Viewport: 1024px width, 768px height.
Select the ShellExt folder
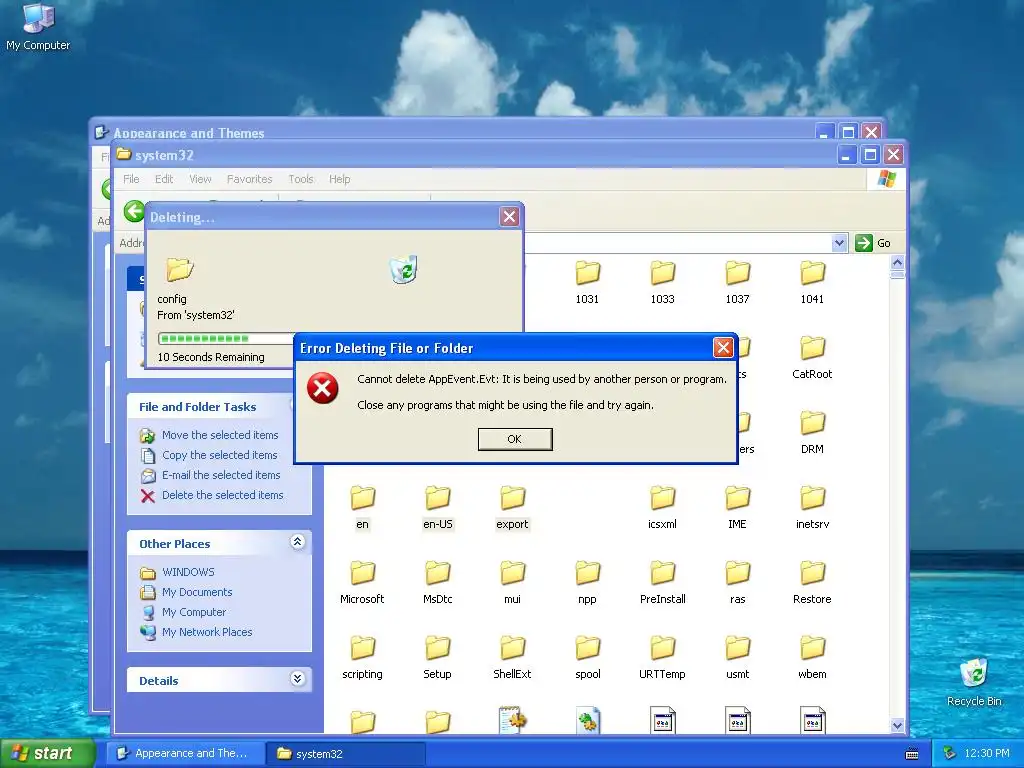pos(512,658)
